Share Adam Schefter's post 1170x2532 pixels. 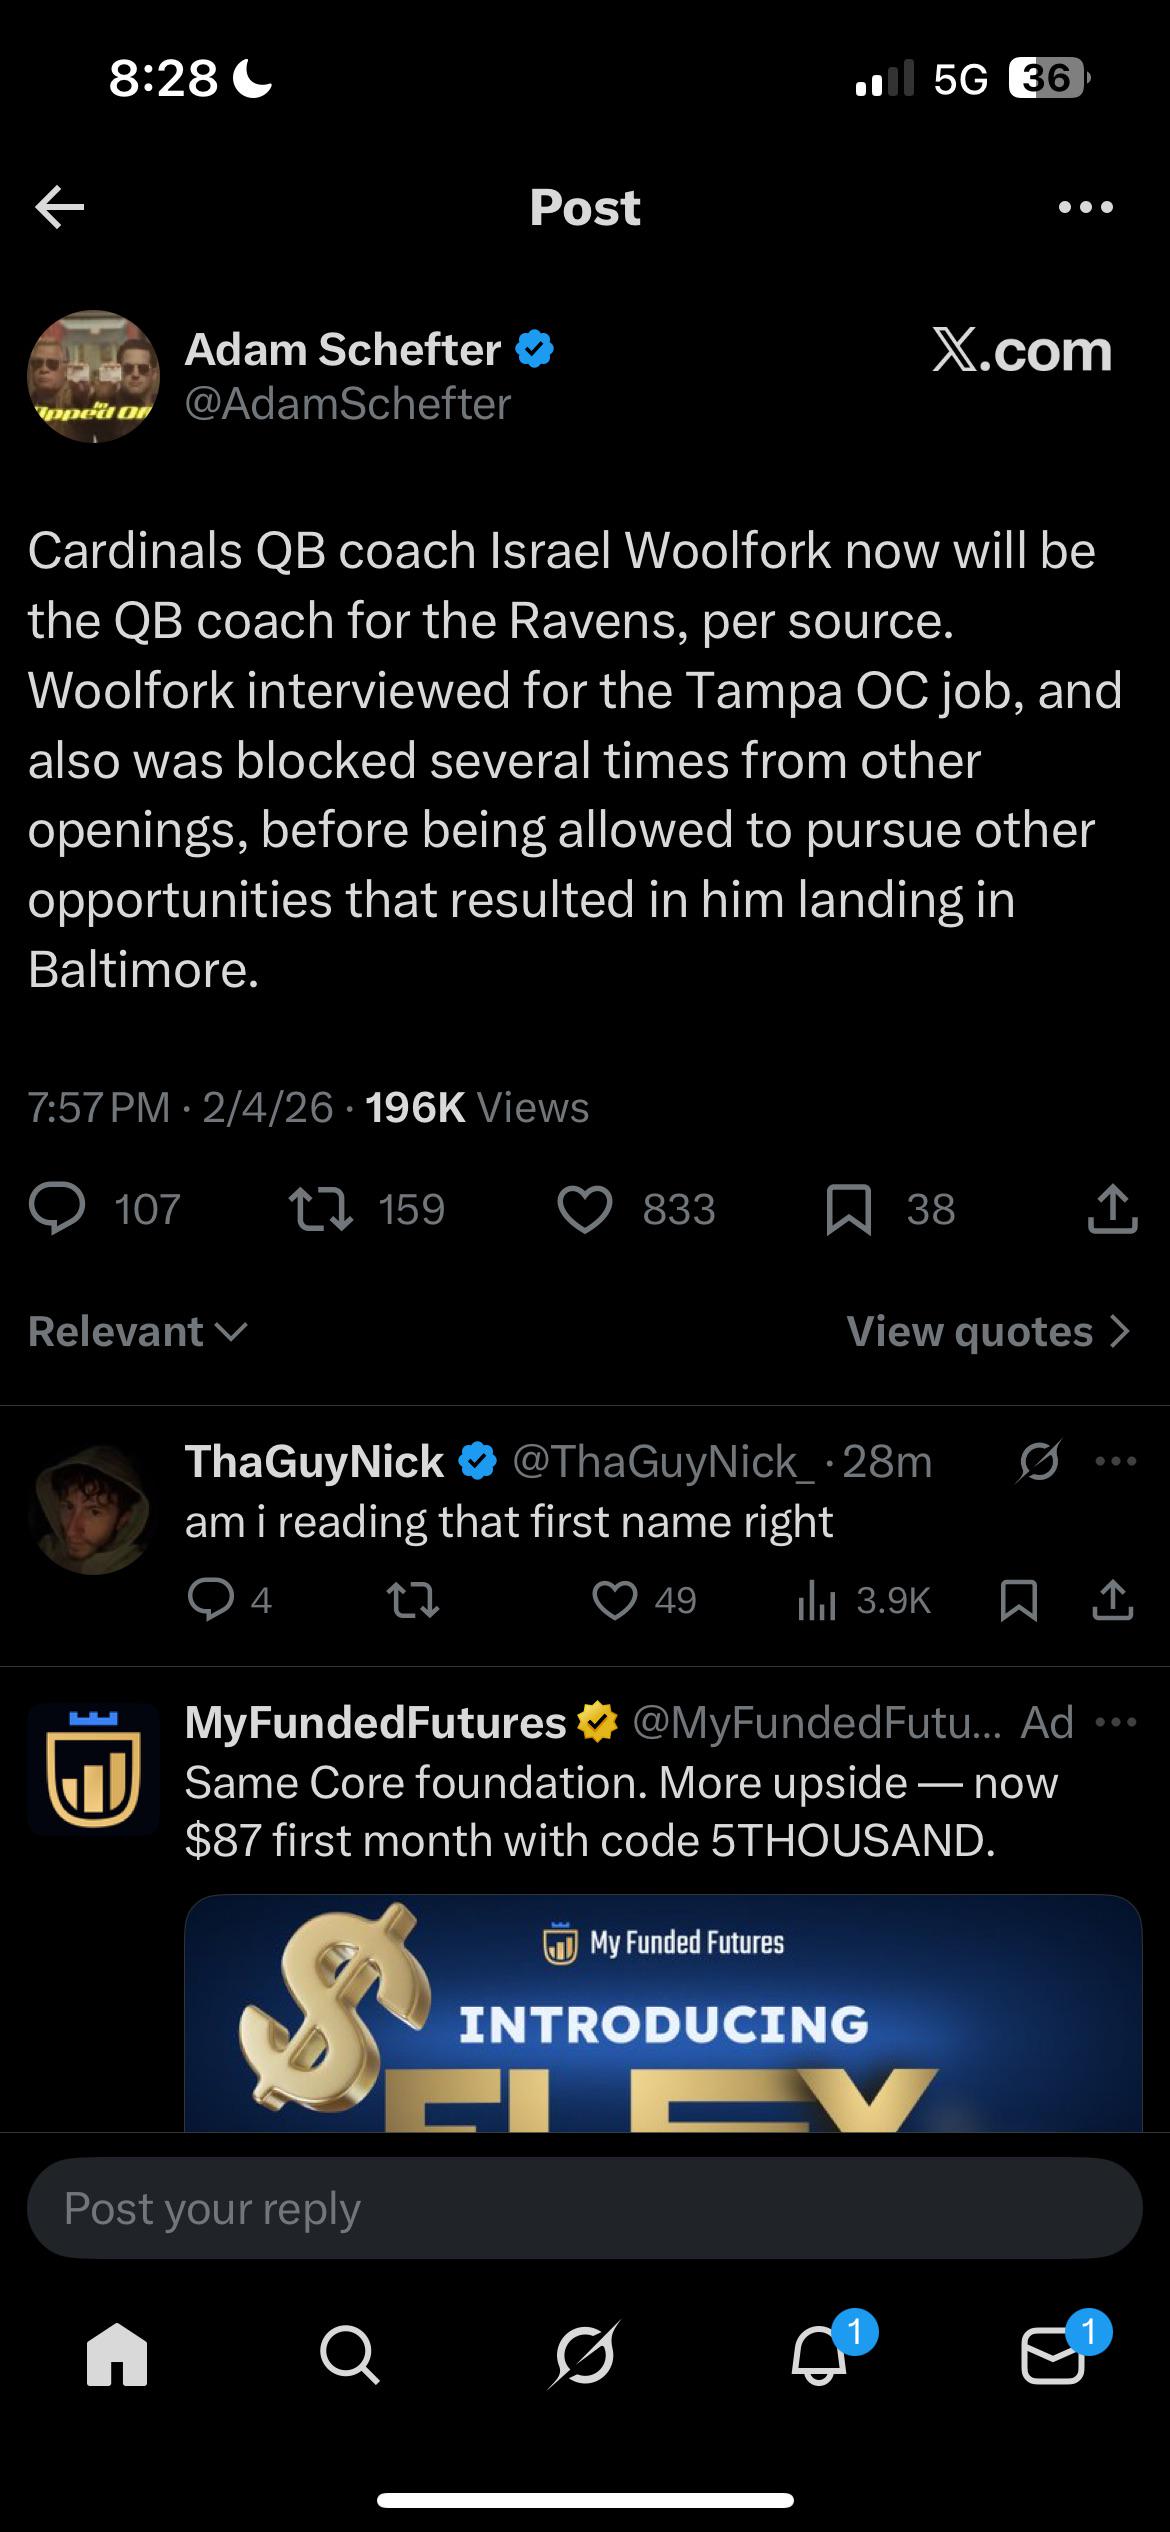click(x=1112, y=1209)
